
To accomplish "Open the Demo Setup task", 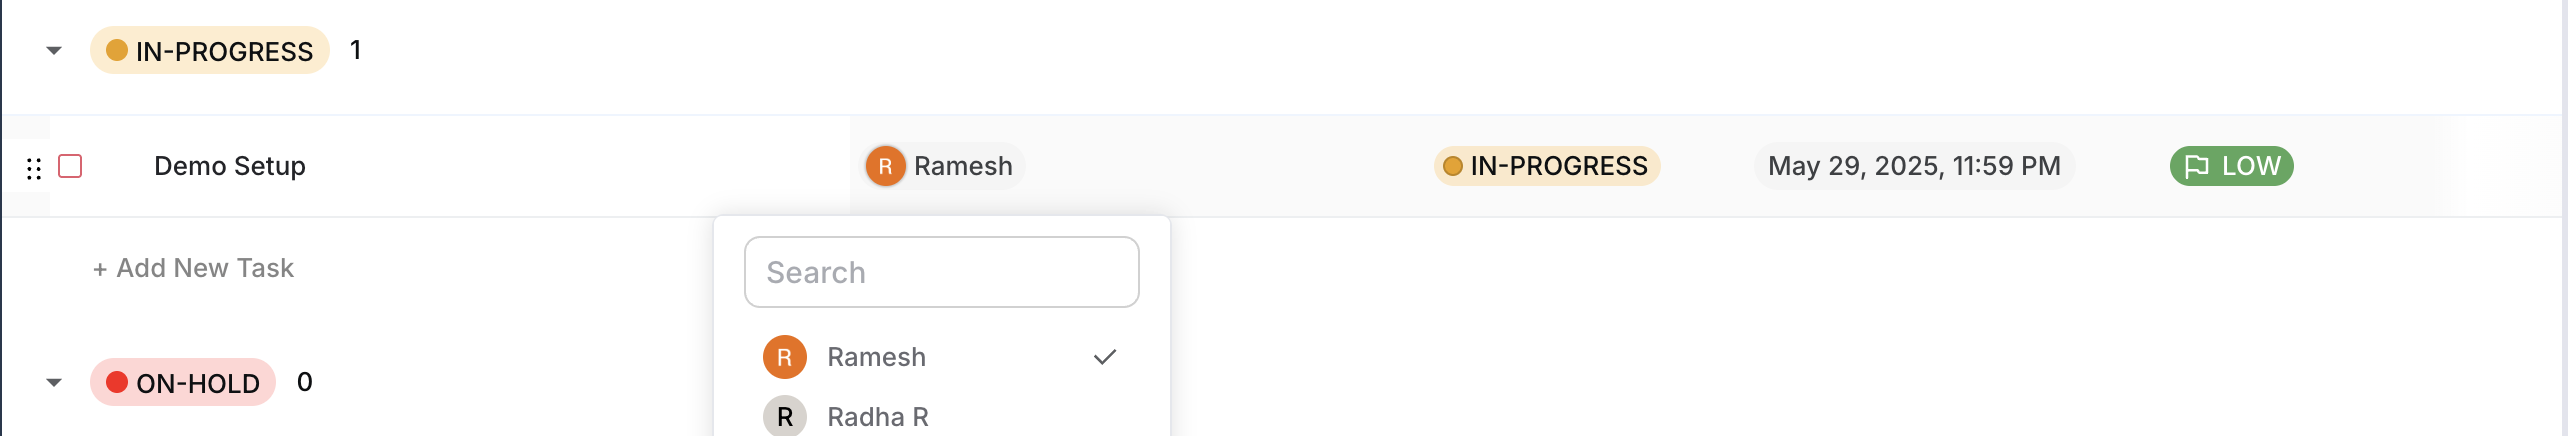I will pos(230,166).
